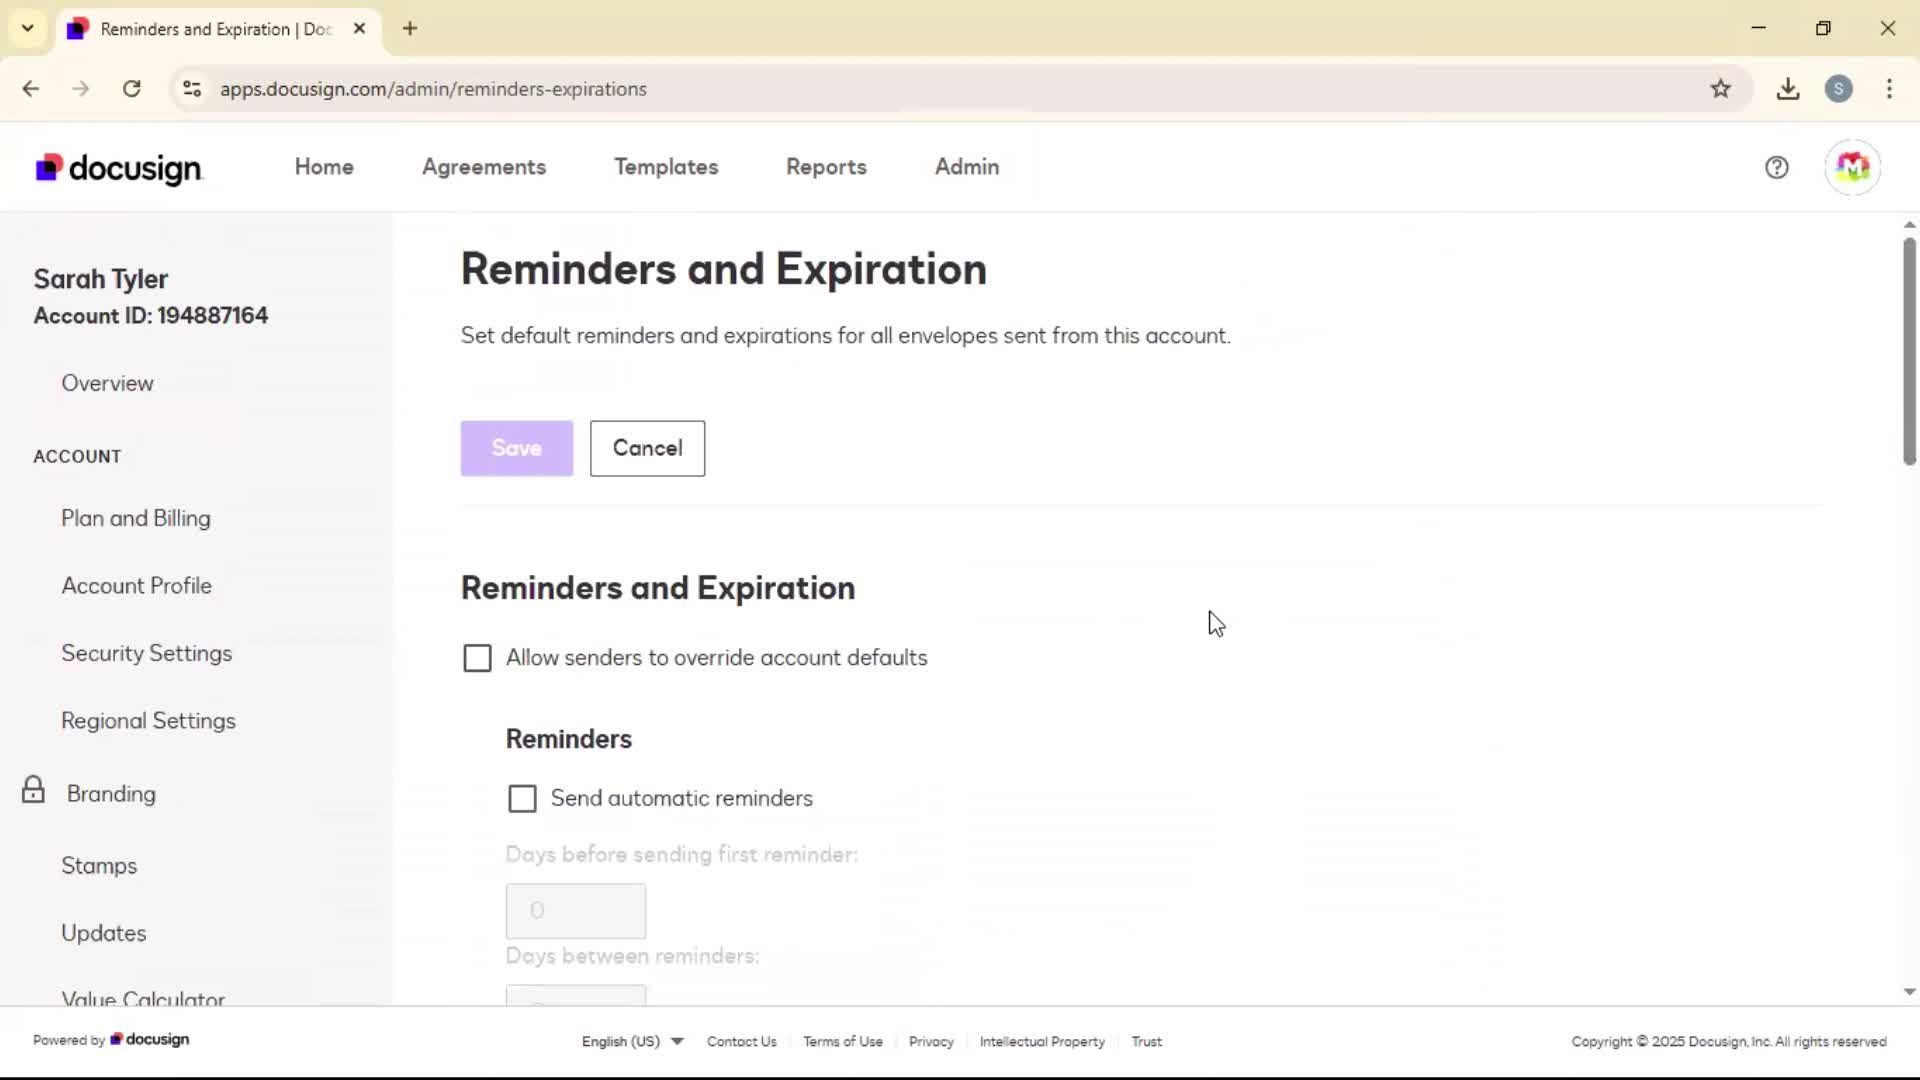Click the Cancel button
This screenshot has height=1080, width=1920.
coord(647,448)
